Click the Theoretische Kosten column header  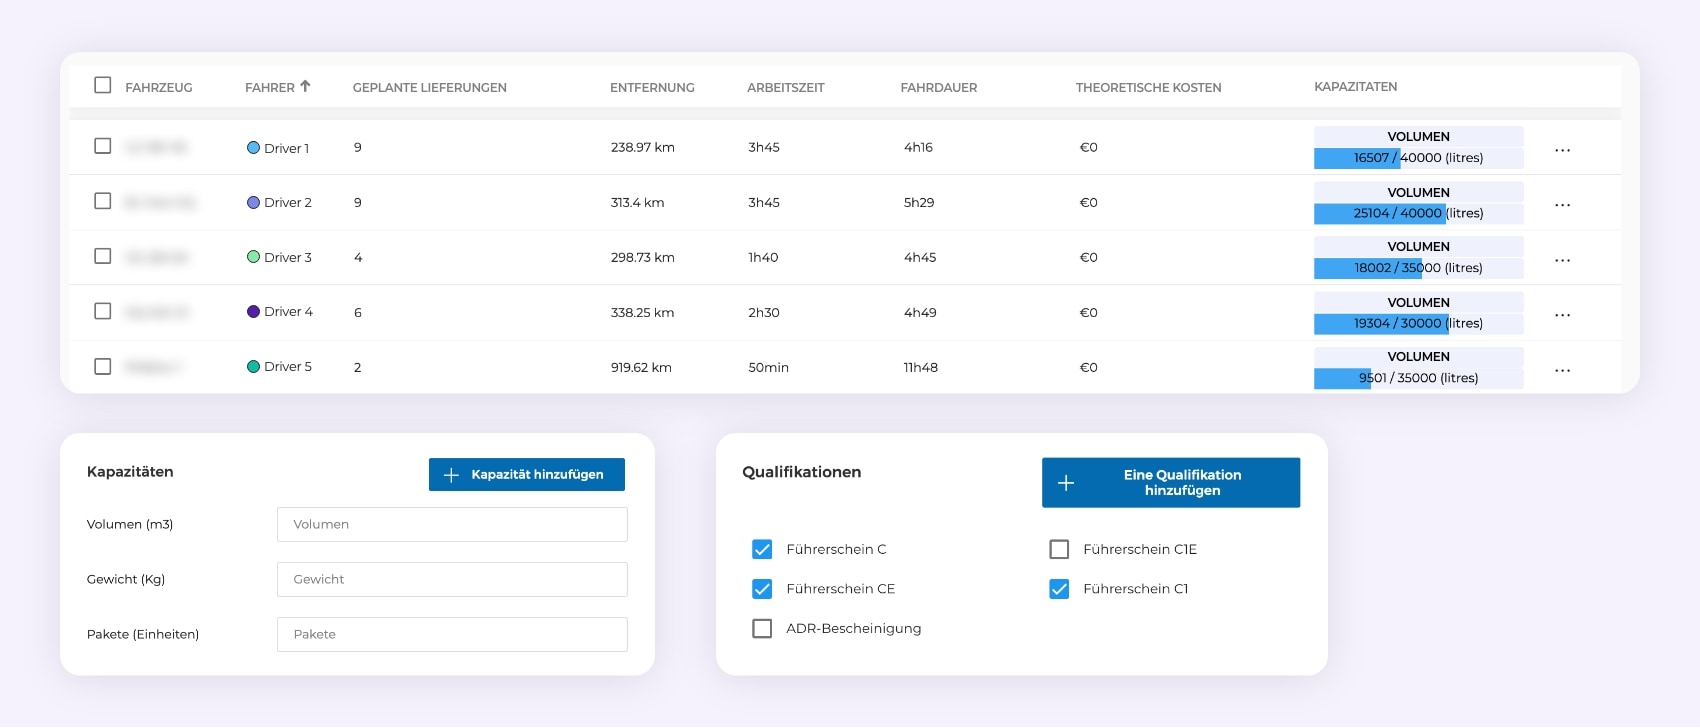[x=1148, y=88]
